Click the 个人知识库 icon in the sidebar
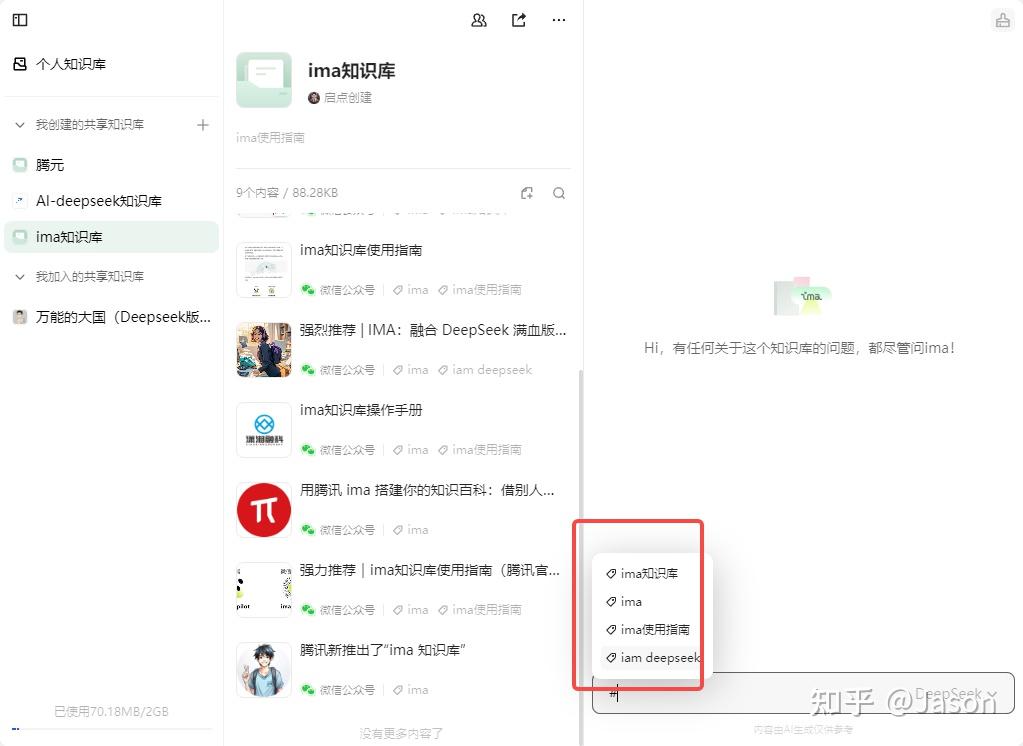 (21, 63)
